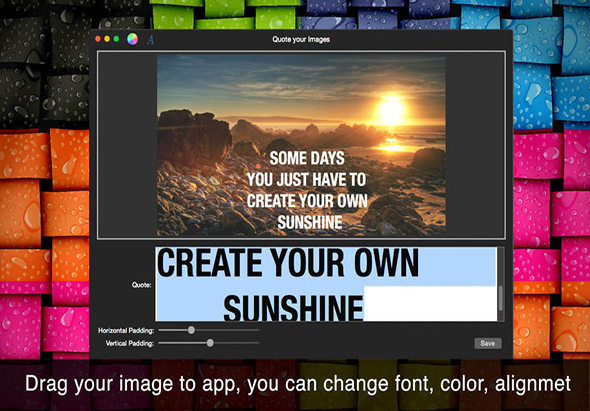The height and width of the screenshot is (411, 590).
Task: Open the color wheel picker in title bar
Action: (x=132, y=39)
